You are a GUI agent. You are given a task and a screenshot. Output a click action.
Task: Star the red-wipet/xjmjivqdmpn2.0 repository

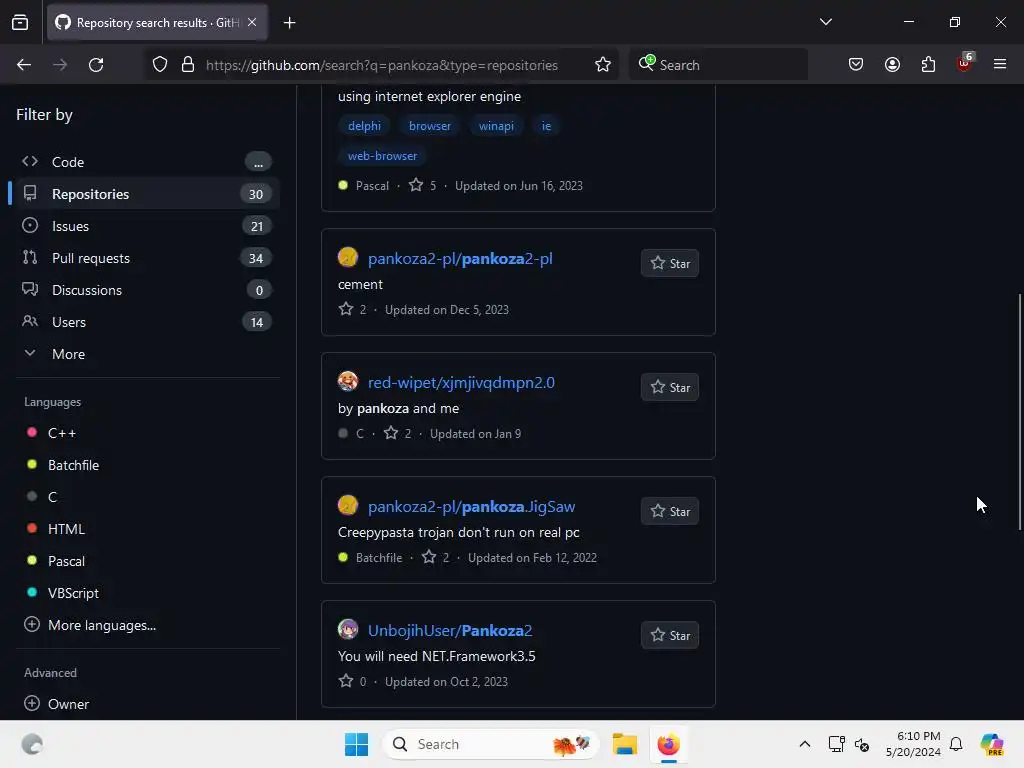[670, 387]
